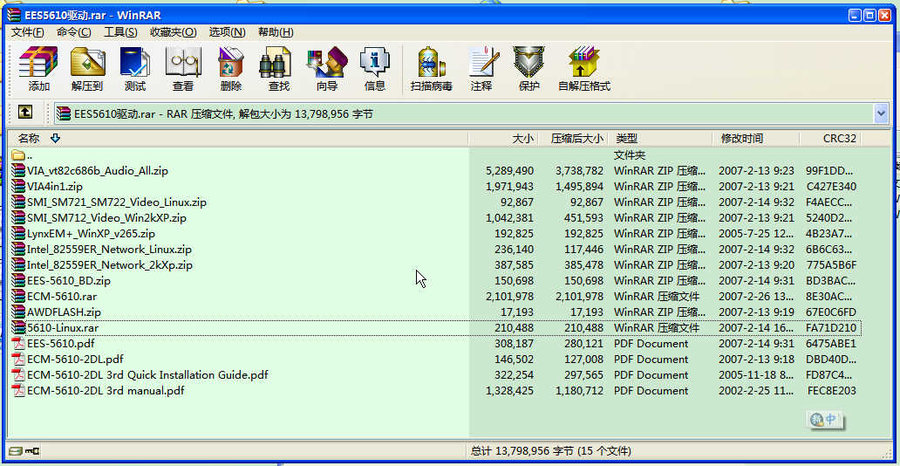Select VIA_vt82c686b_Audio_All.zip file
The image size is (900, 466).
pyautogui.click(x=97, y=171)
